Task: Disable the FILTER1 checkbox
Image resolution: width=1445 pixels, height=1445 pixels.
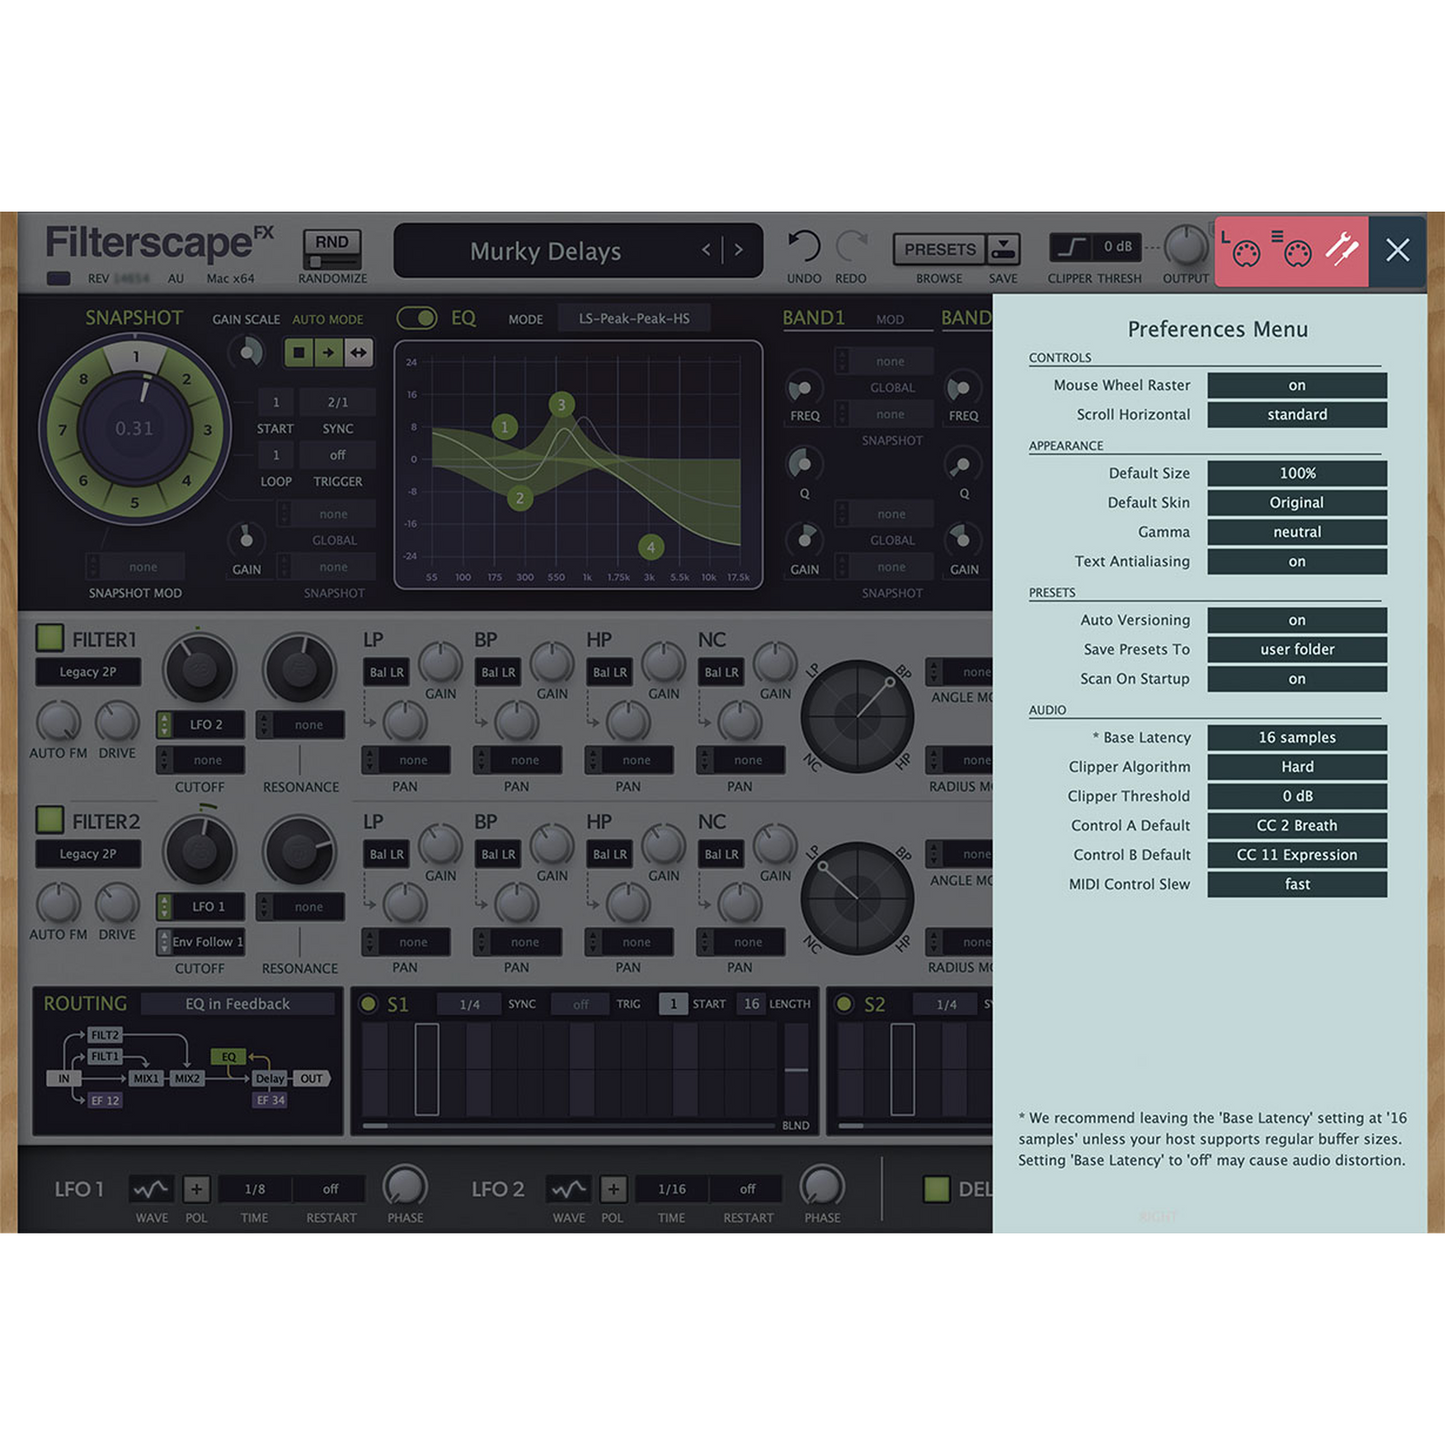Action: pos(50,638)
